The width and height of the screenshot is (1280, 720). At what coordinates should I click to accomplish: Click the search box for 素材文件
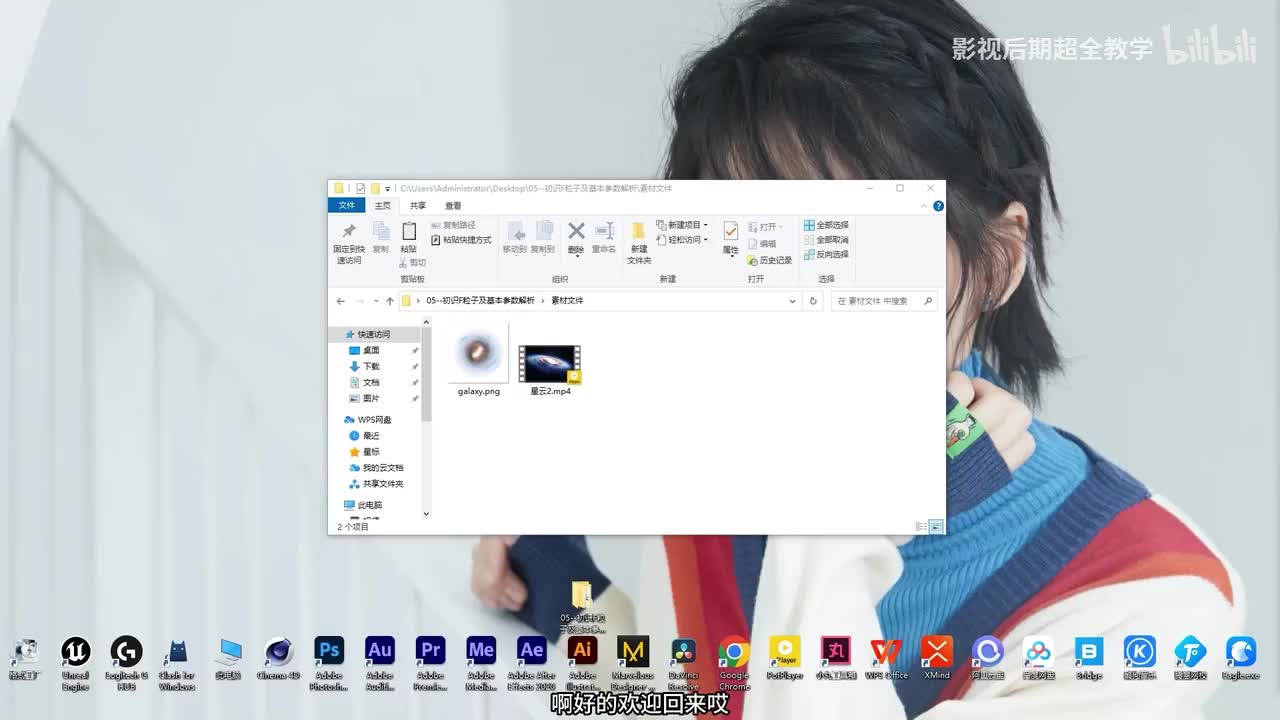(x=884, y=300)
